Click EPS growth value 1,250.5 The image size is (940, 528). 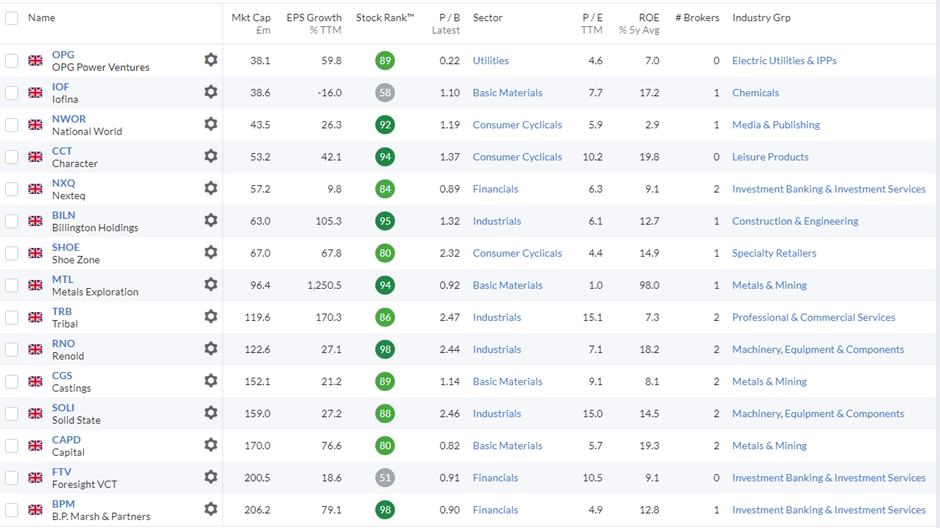(x=324, y=285)
